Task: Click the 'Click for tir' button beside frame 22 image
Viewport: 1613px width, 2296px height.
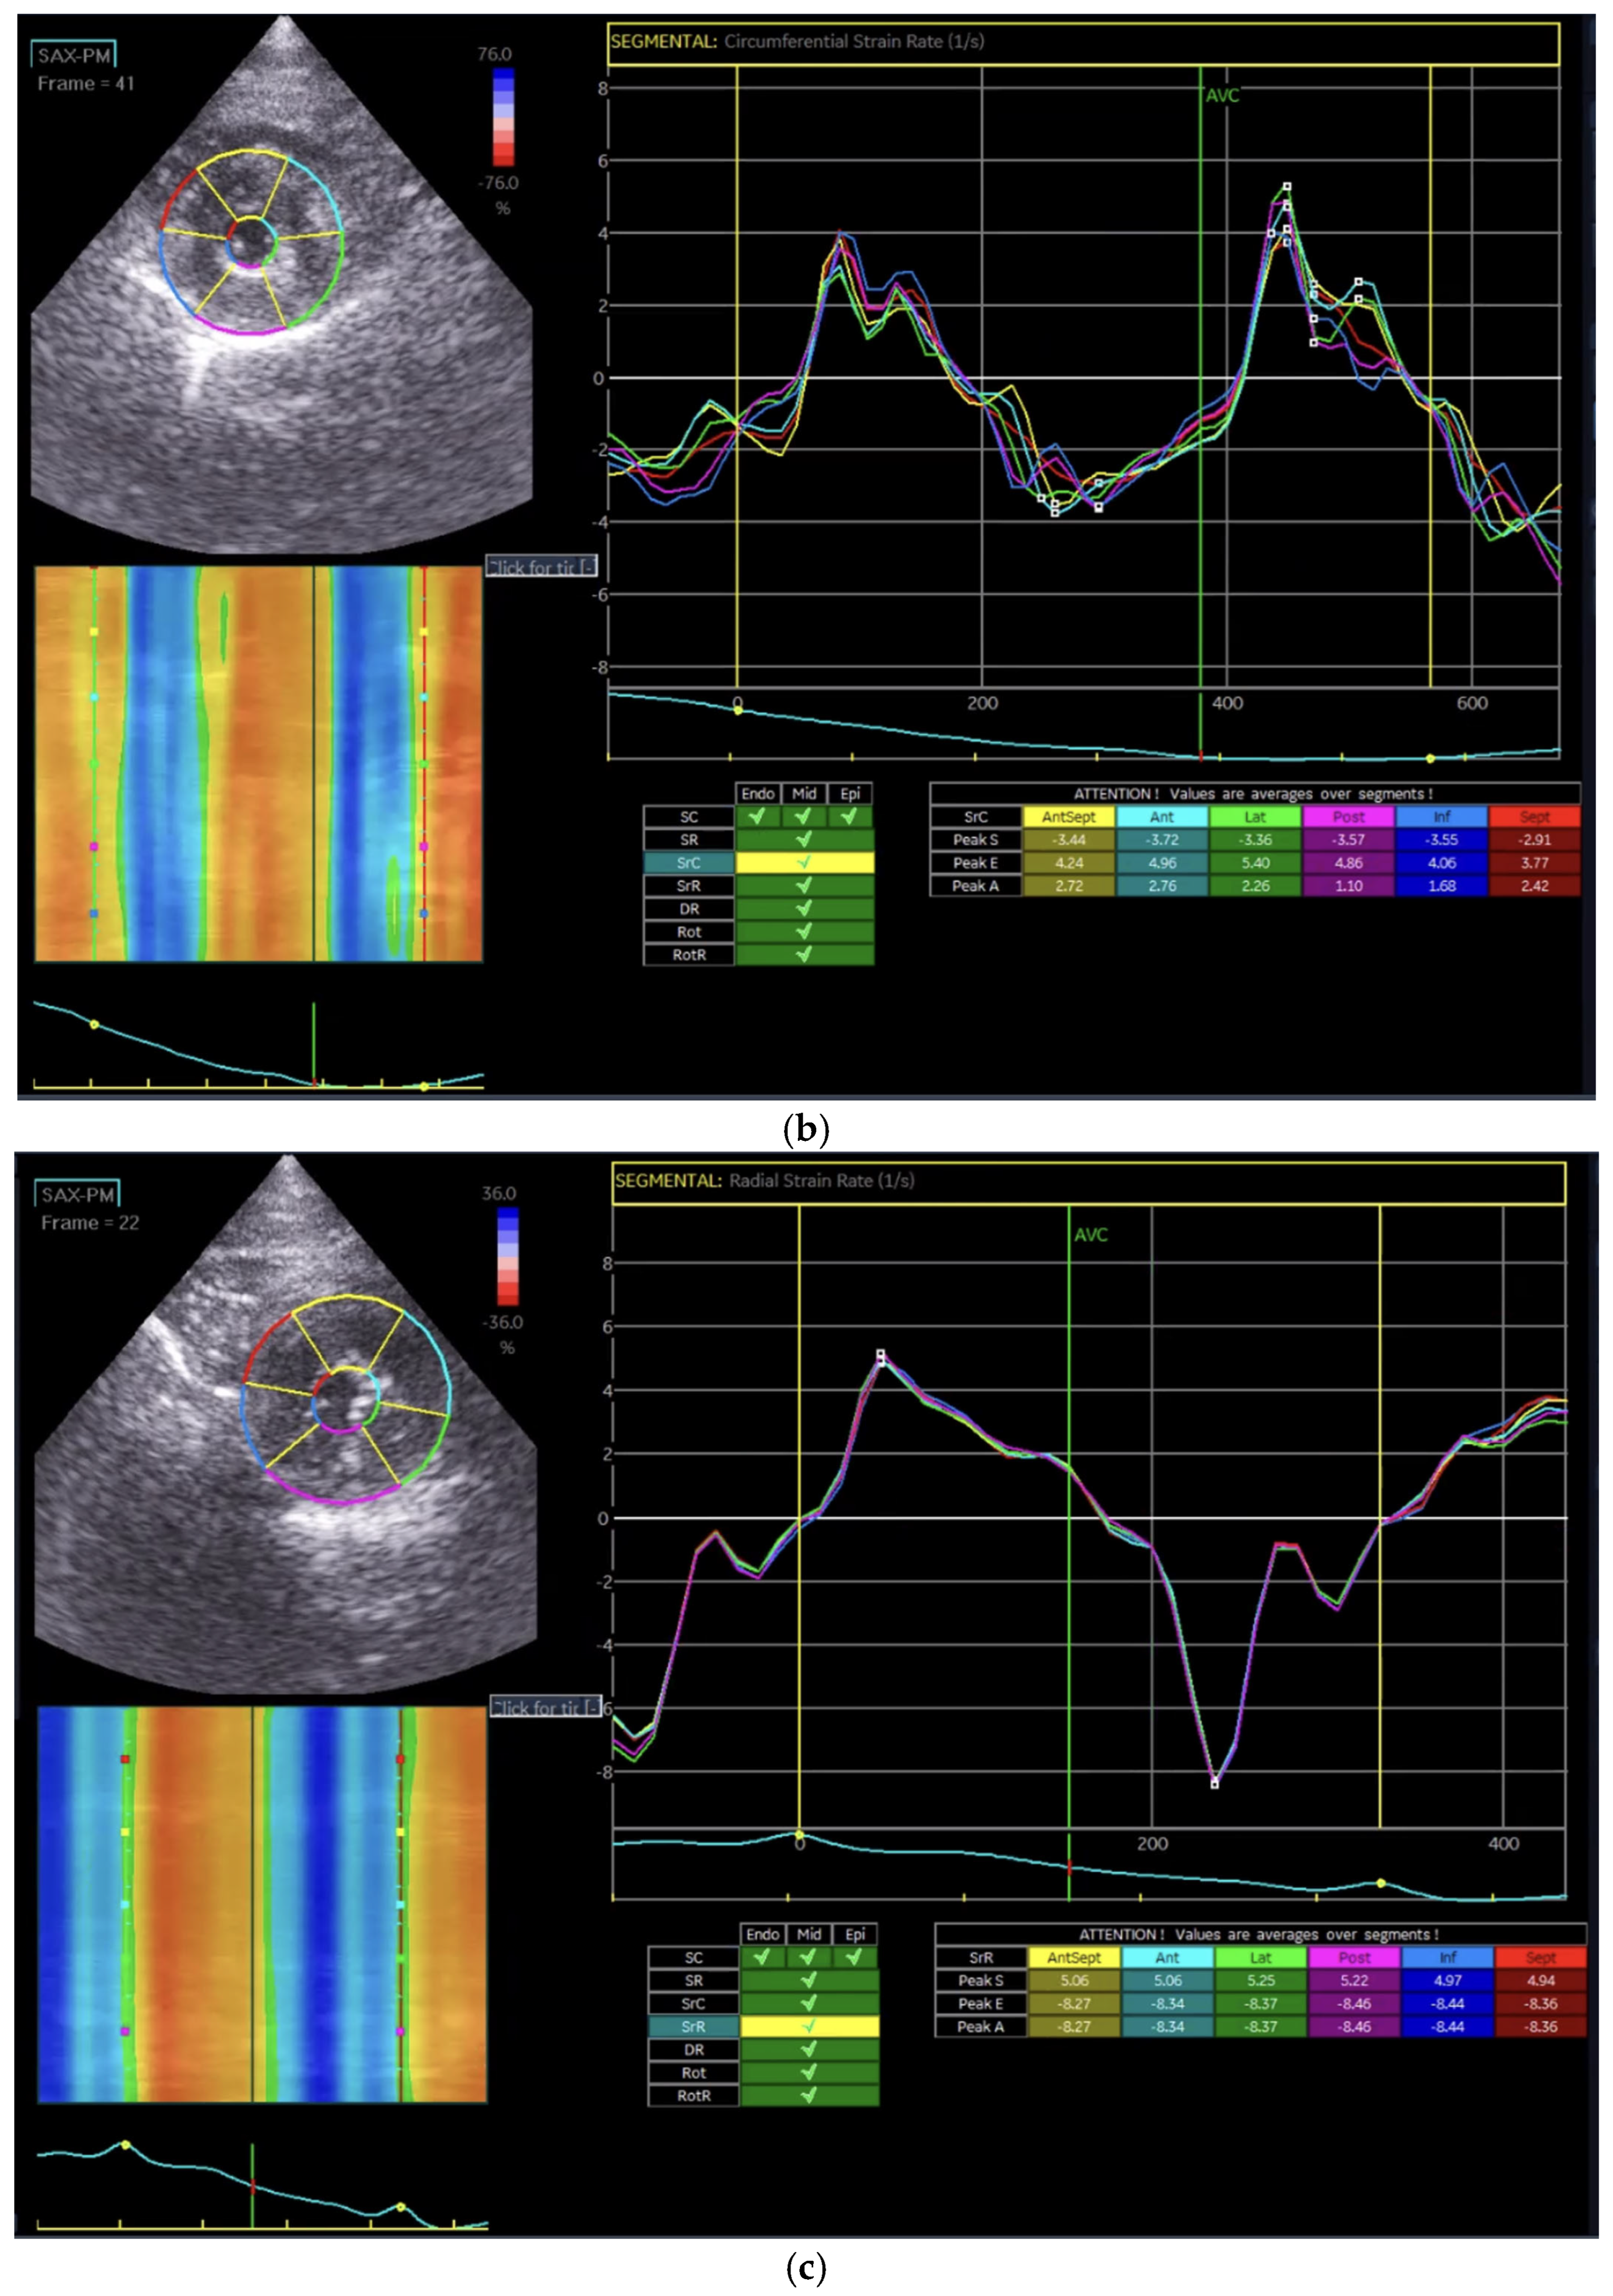Action: [546, 1707]
